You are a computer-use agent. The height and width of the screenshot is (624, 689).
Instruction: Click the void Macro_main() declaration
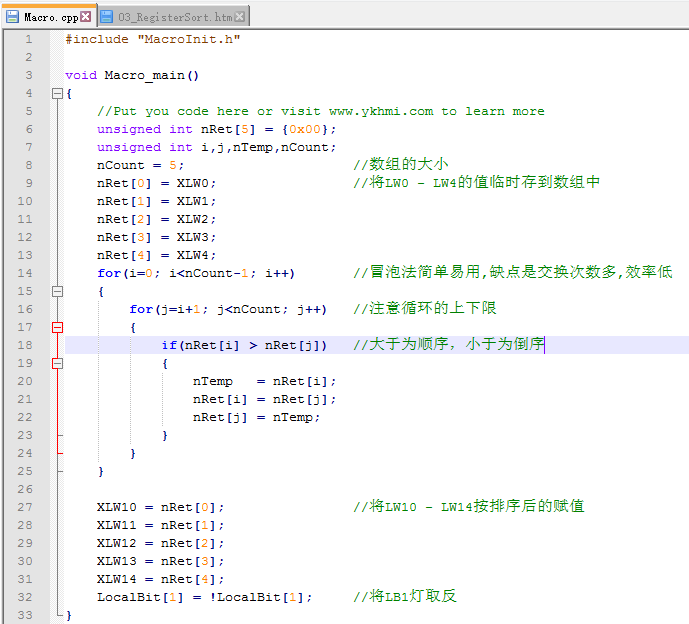[x=132, y=75]
